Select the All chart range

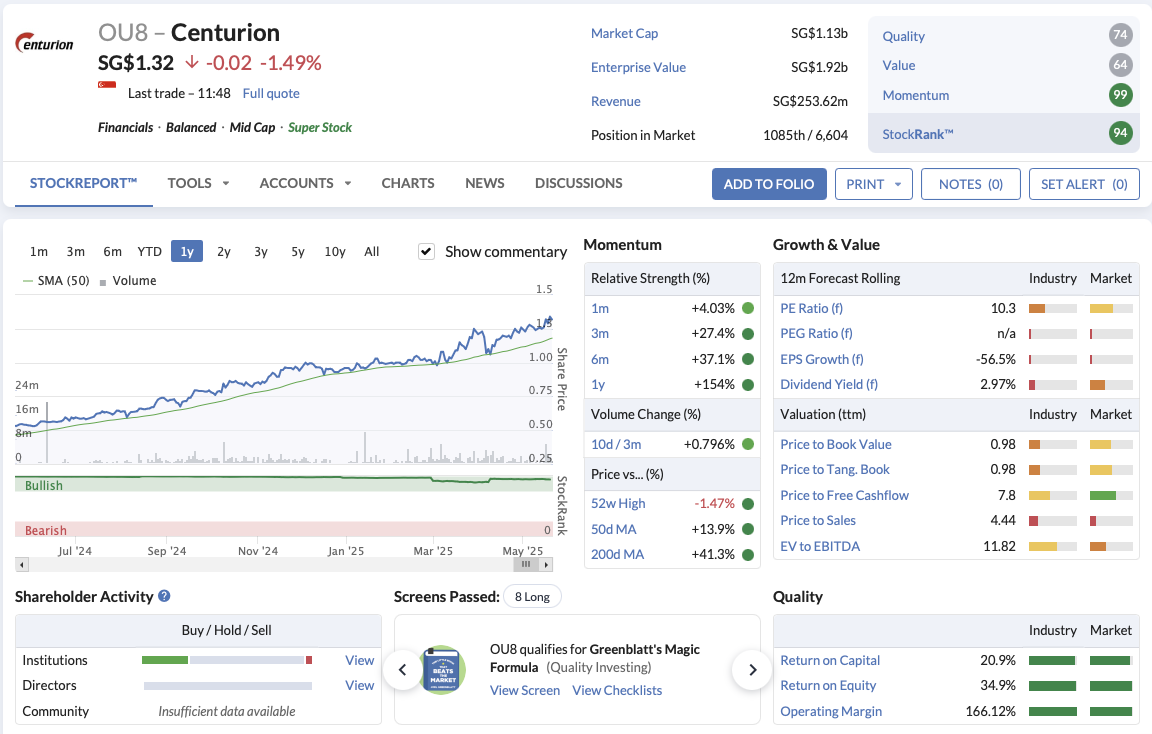(x=372, y=251)
